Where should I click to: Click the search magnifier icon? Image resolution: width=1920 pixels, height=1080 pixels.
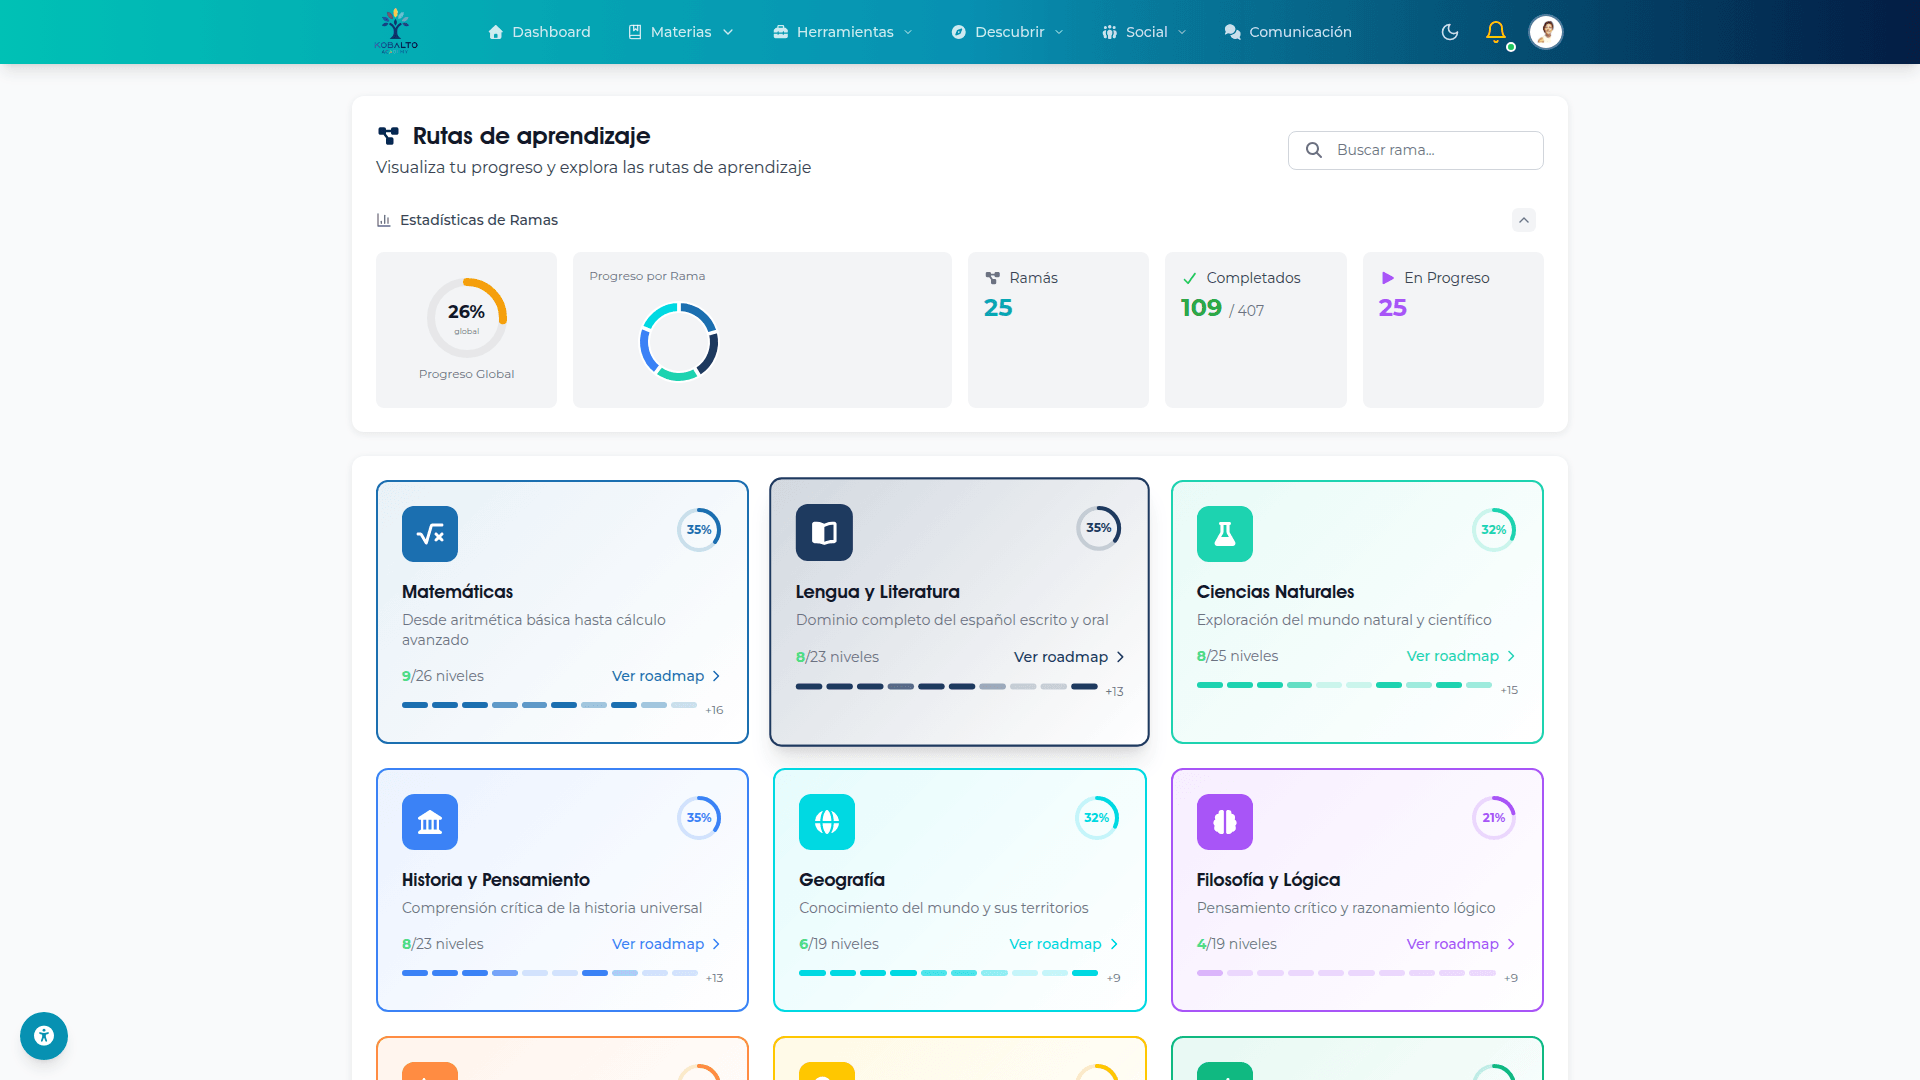[1314, 150]
